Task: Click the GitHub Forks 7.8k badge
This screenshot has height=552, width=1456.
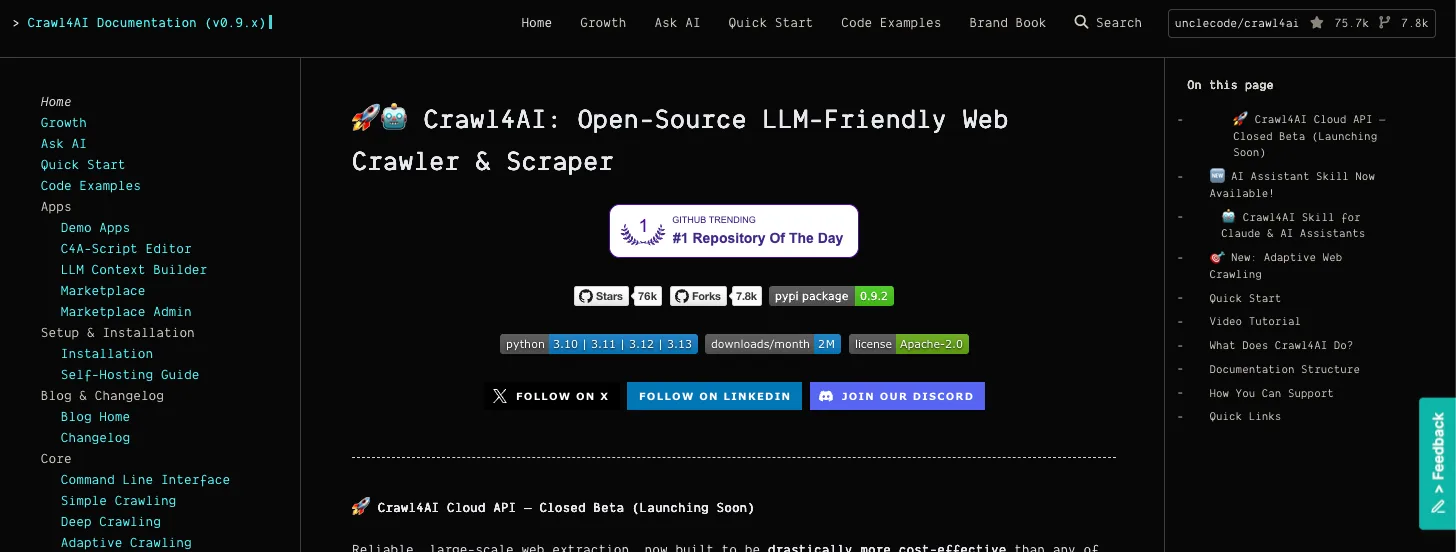Action: point(716,296)
